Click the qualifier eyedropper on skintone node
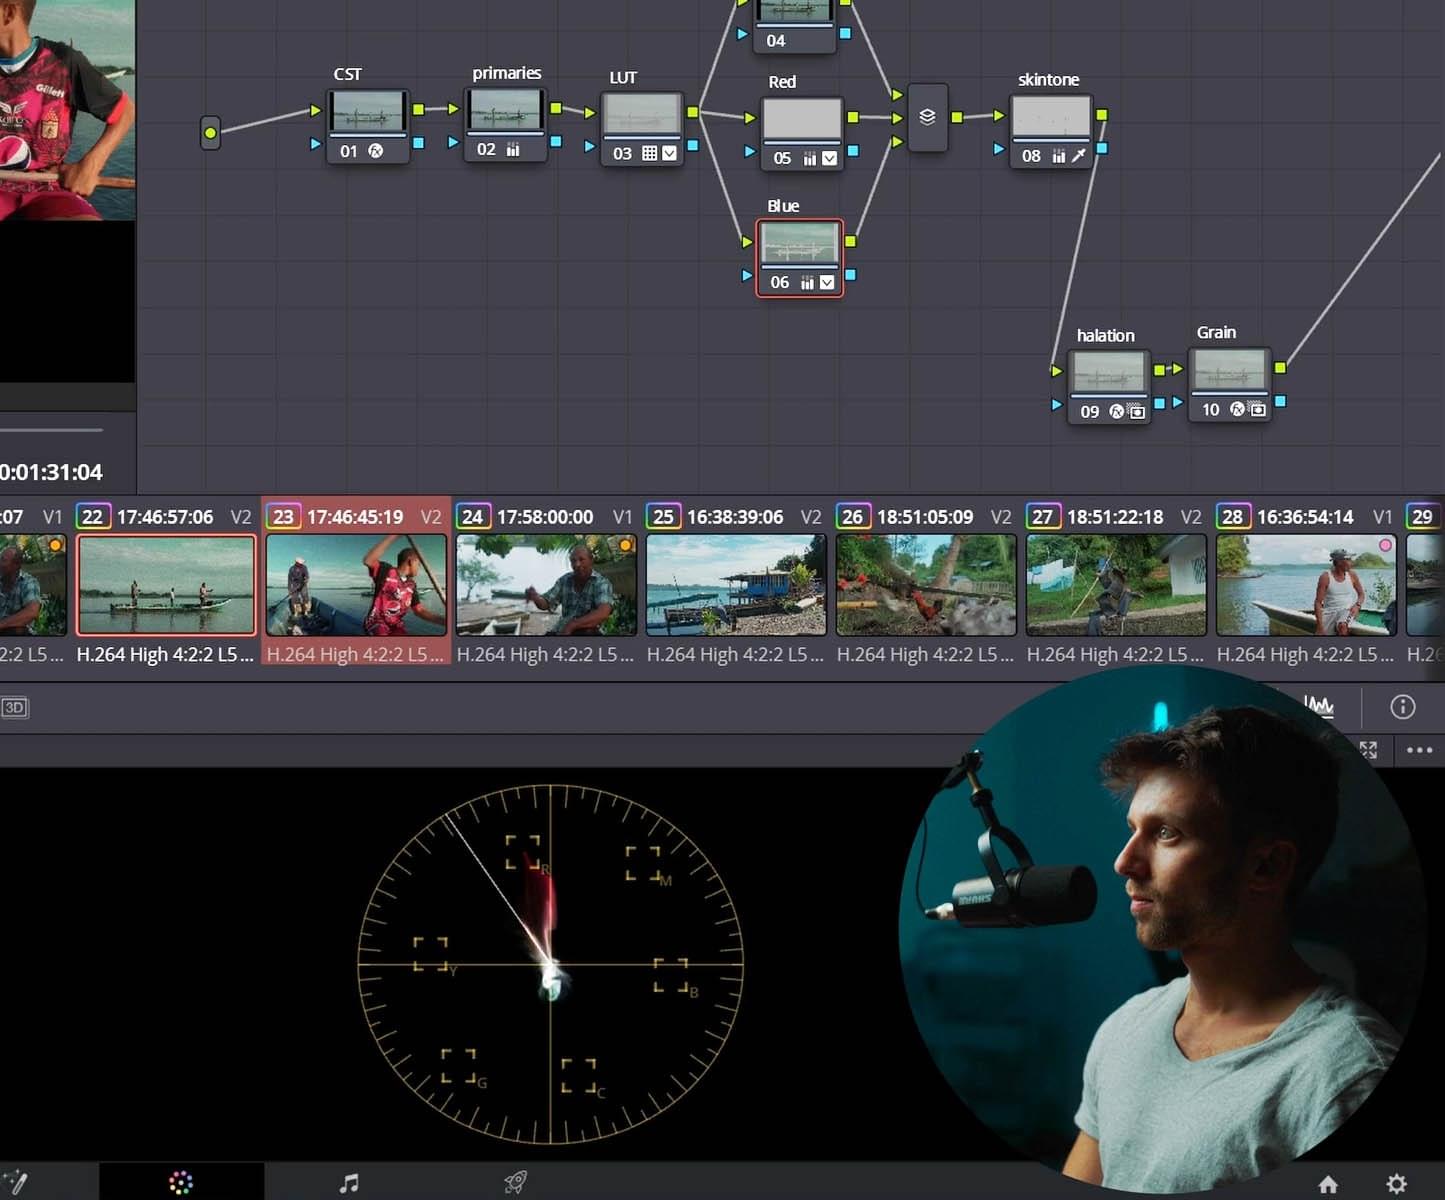Screen dimensions: 1445x1200 coord(1079,156)
